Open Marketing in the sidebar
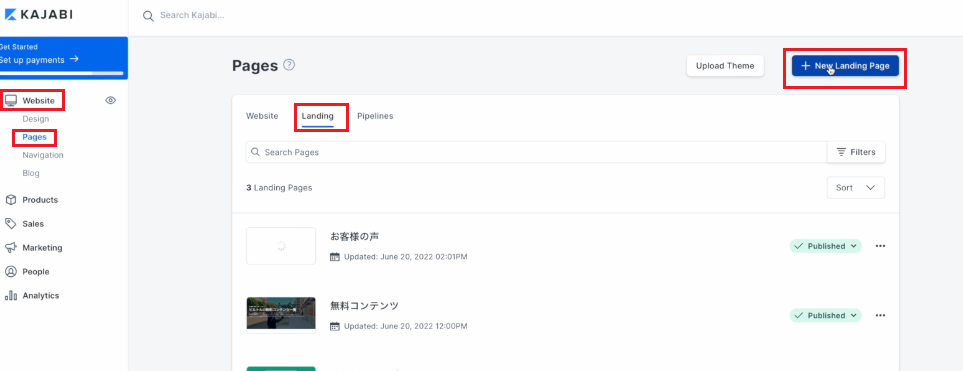Screen dimensions: 963x371 coord(42,248)
